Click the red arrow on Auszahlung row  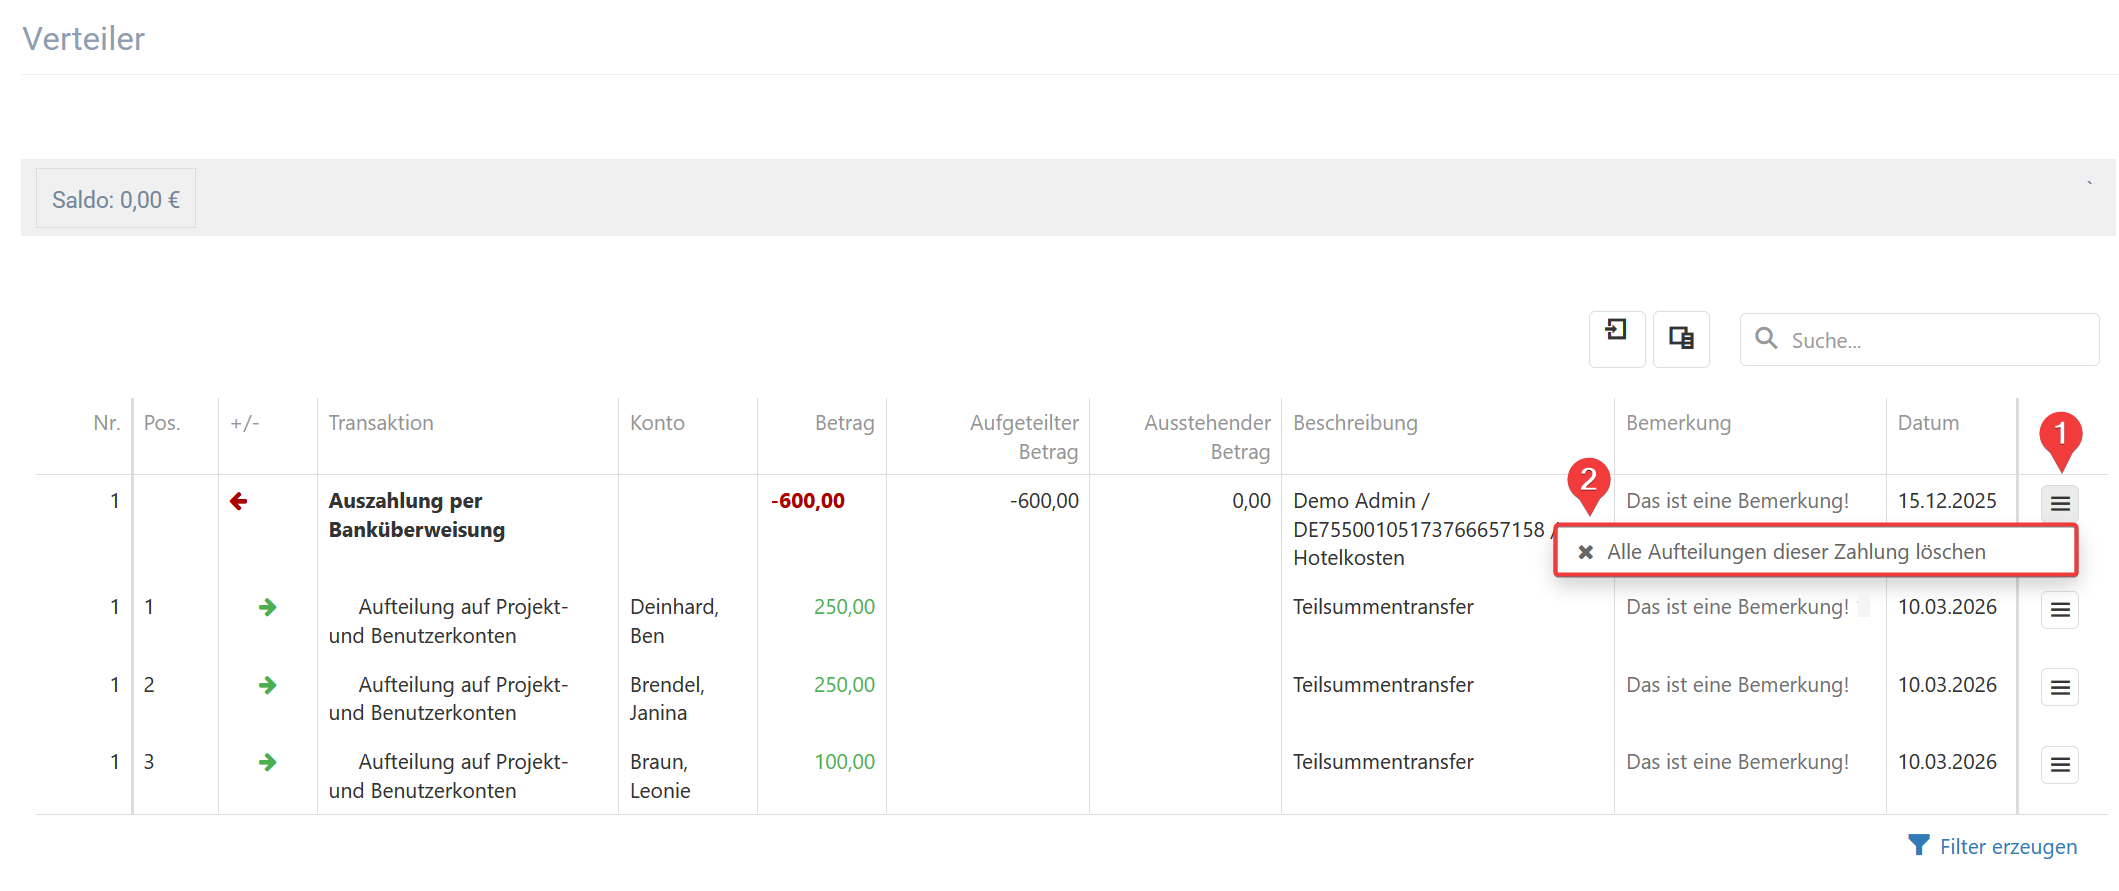pos(238,501)
